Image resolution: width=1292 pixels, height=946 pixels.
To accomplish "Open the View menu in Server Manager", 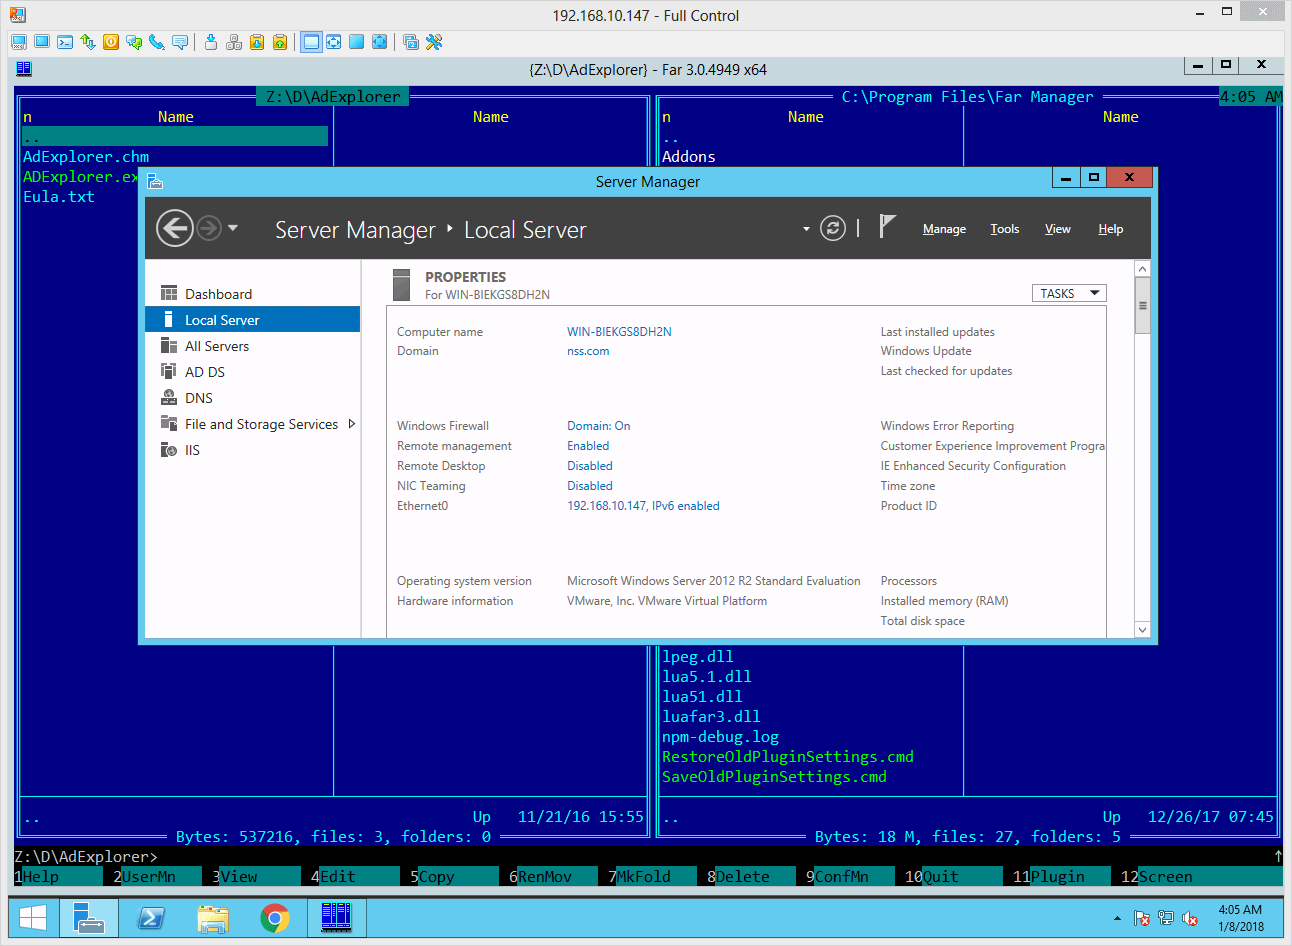I will [1058, 229].
